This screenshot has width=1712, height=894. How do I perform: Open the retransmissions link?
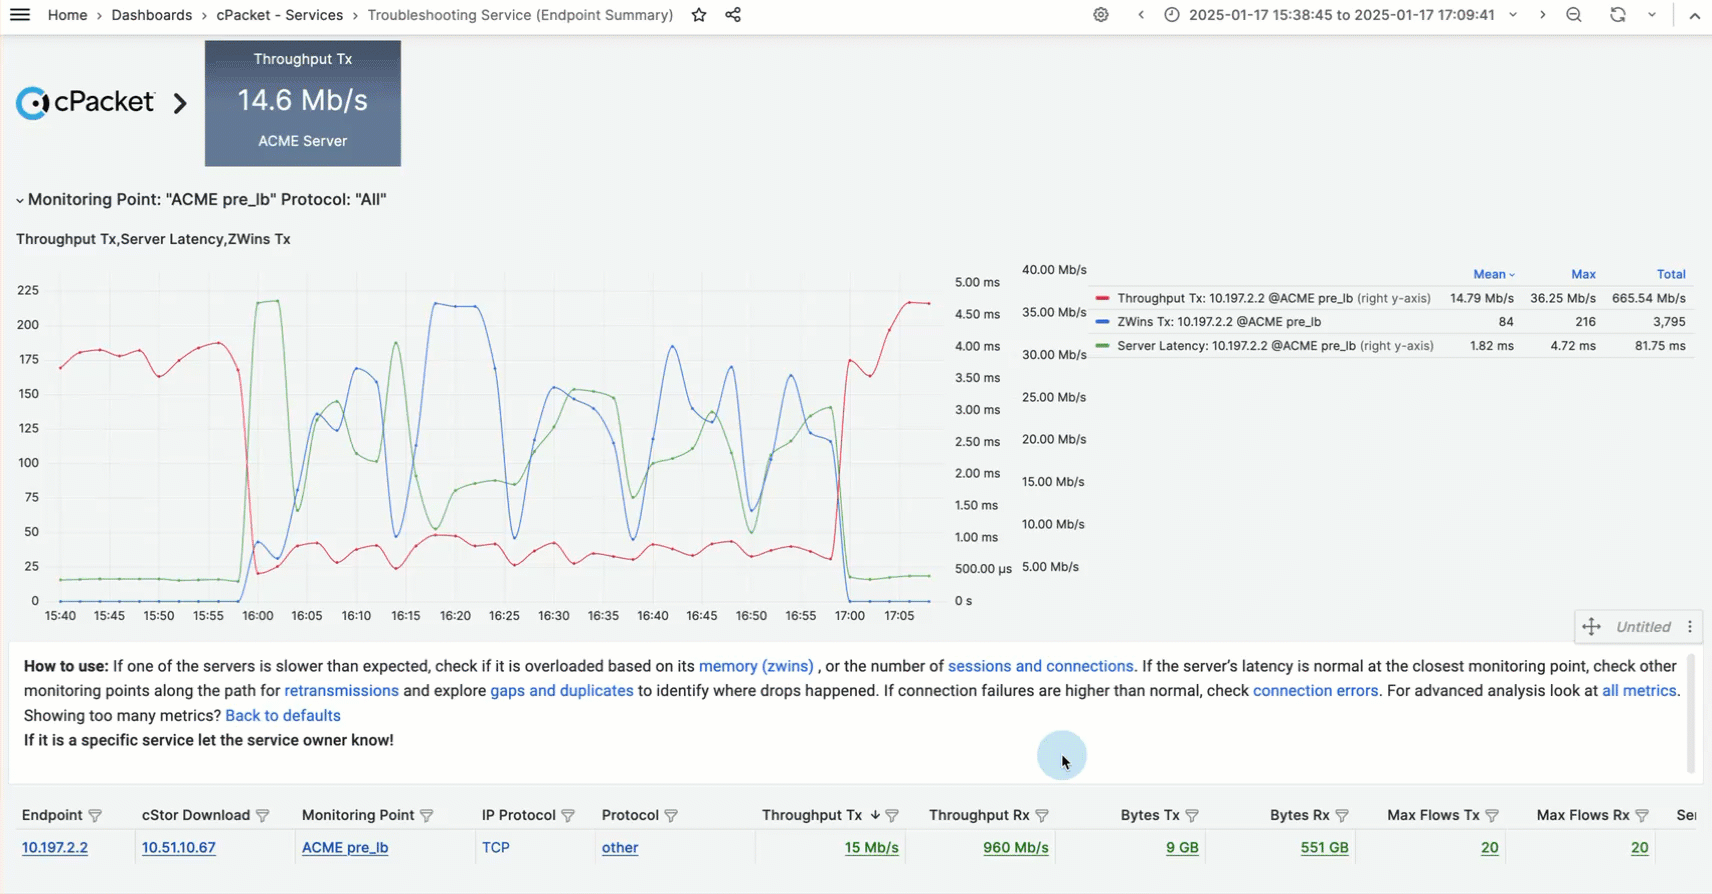tap(341, 691)
